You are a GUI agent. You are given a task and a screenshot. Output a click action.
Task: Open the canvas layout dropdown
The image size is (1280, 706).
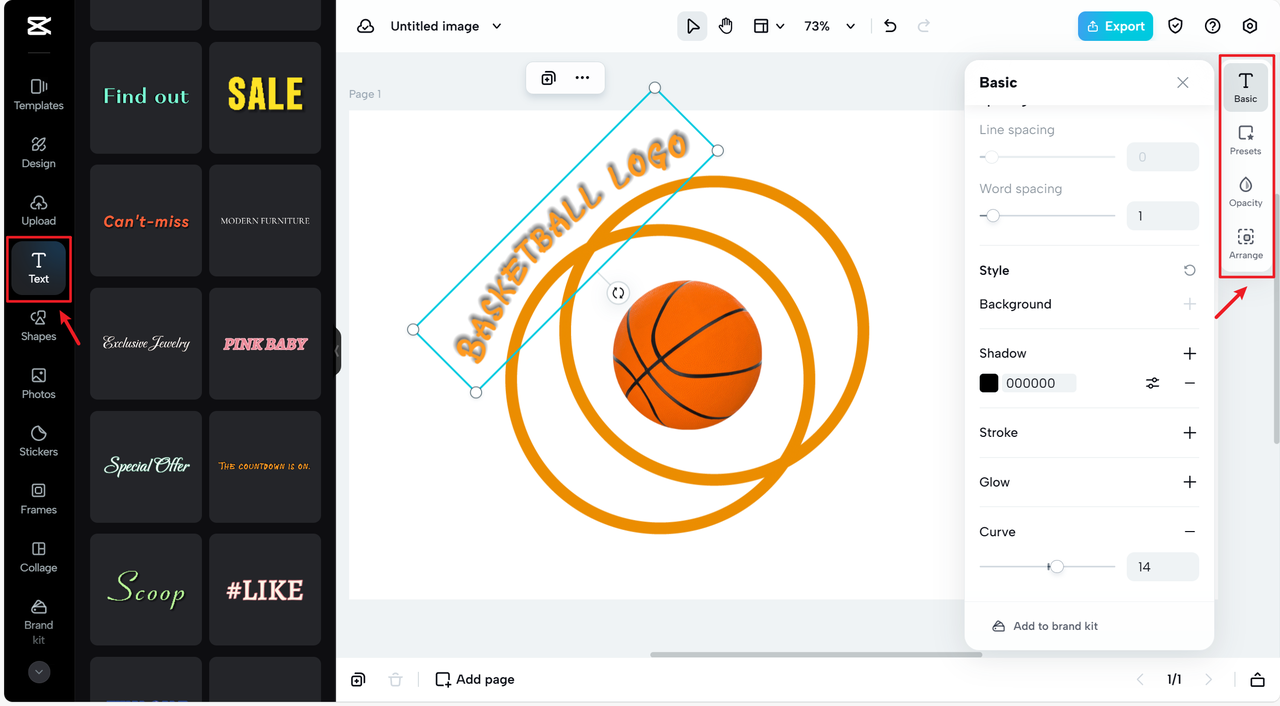(768, 26)
